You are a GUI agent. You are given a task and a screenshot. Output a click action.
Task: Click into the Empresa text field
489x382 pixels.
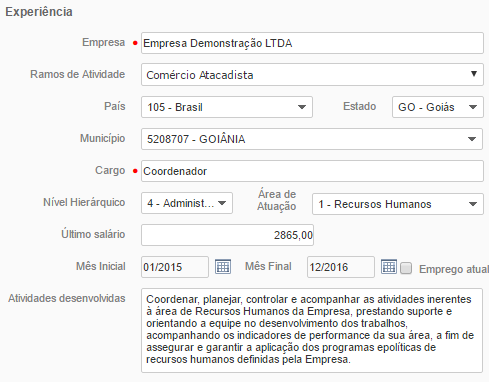point(312,43)
